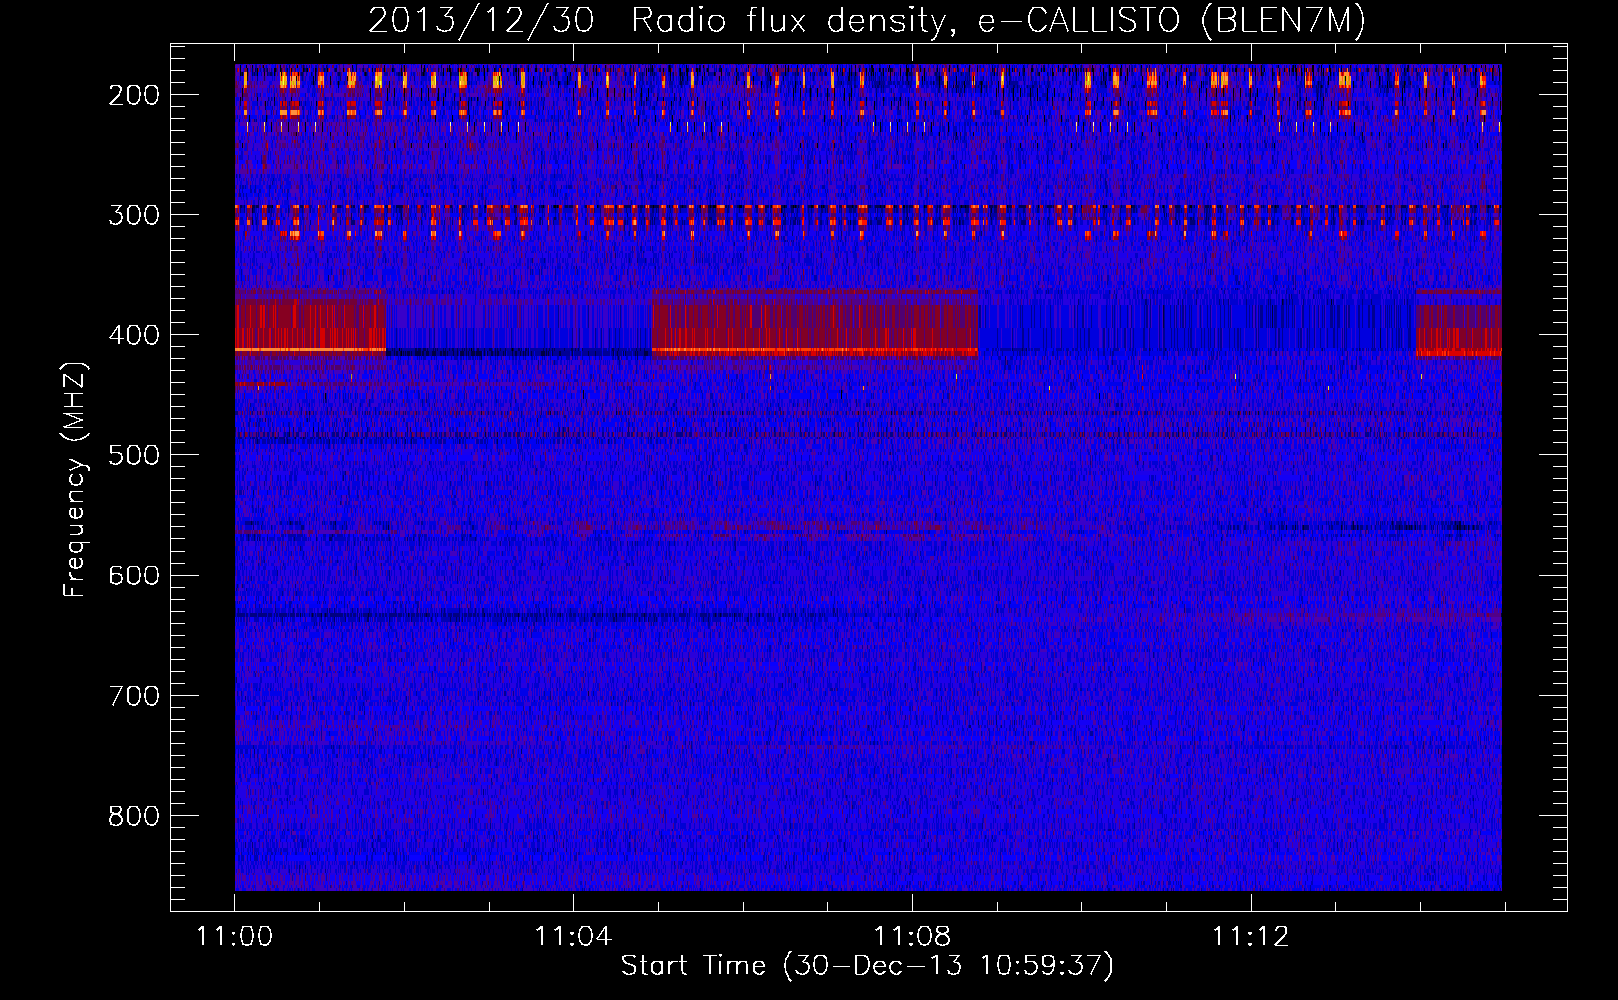
Task: Click the 700 frequency tick label
Action: tap(133, 695)
